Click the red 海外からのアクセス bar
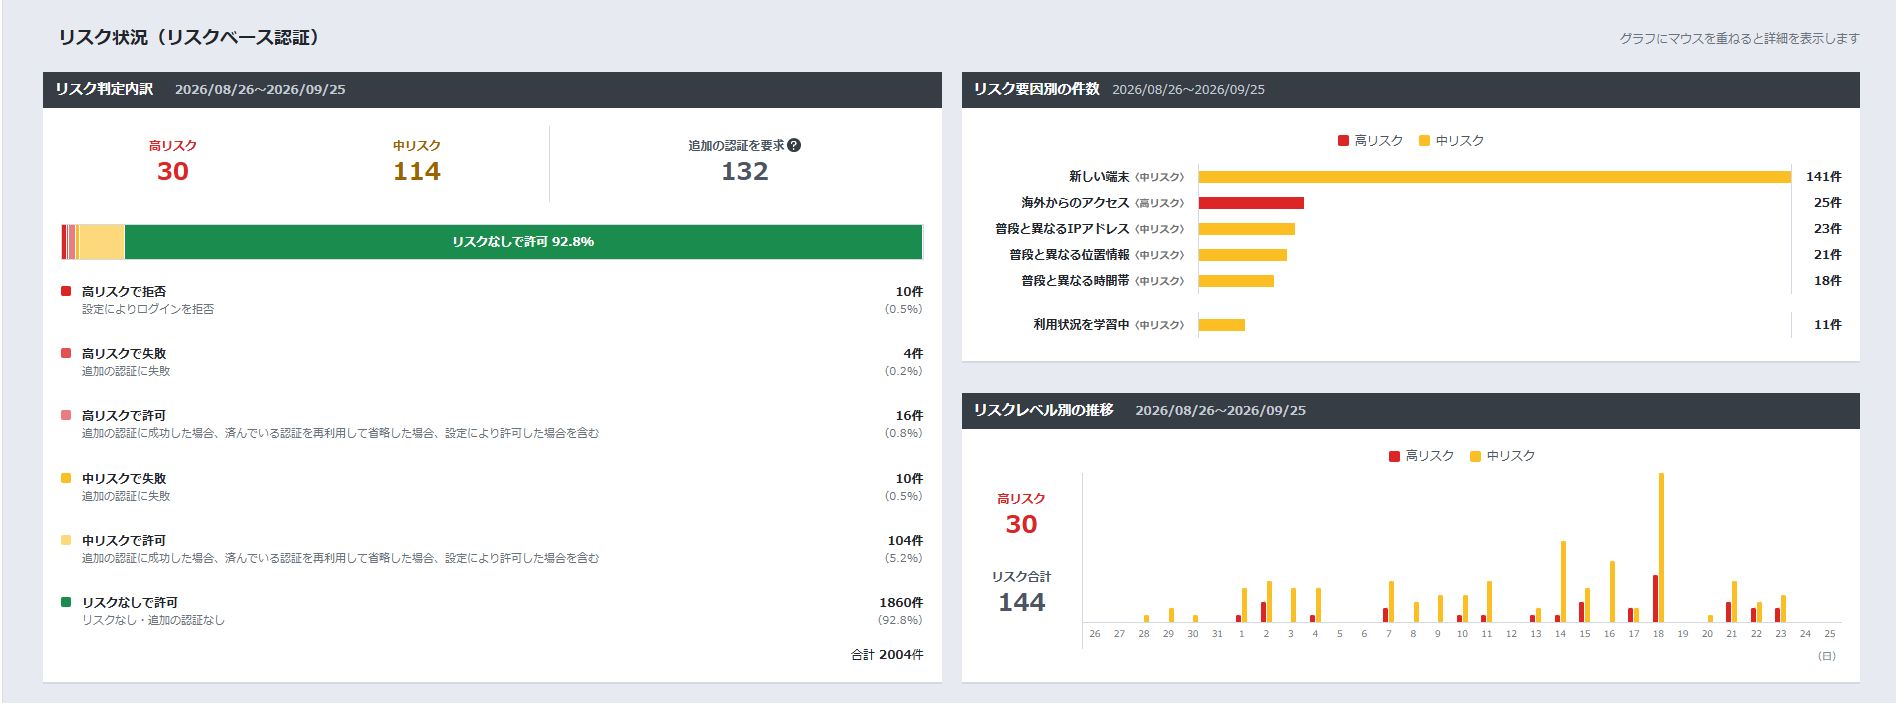 1251,203
